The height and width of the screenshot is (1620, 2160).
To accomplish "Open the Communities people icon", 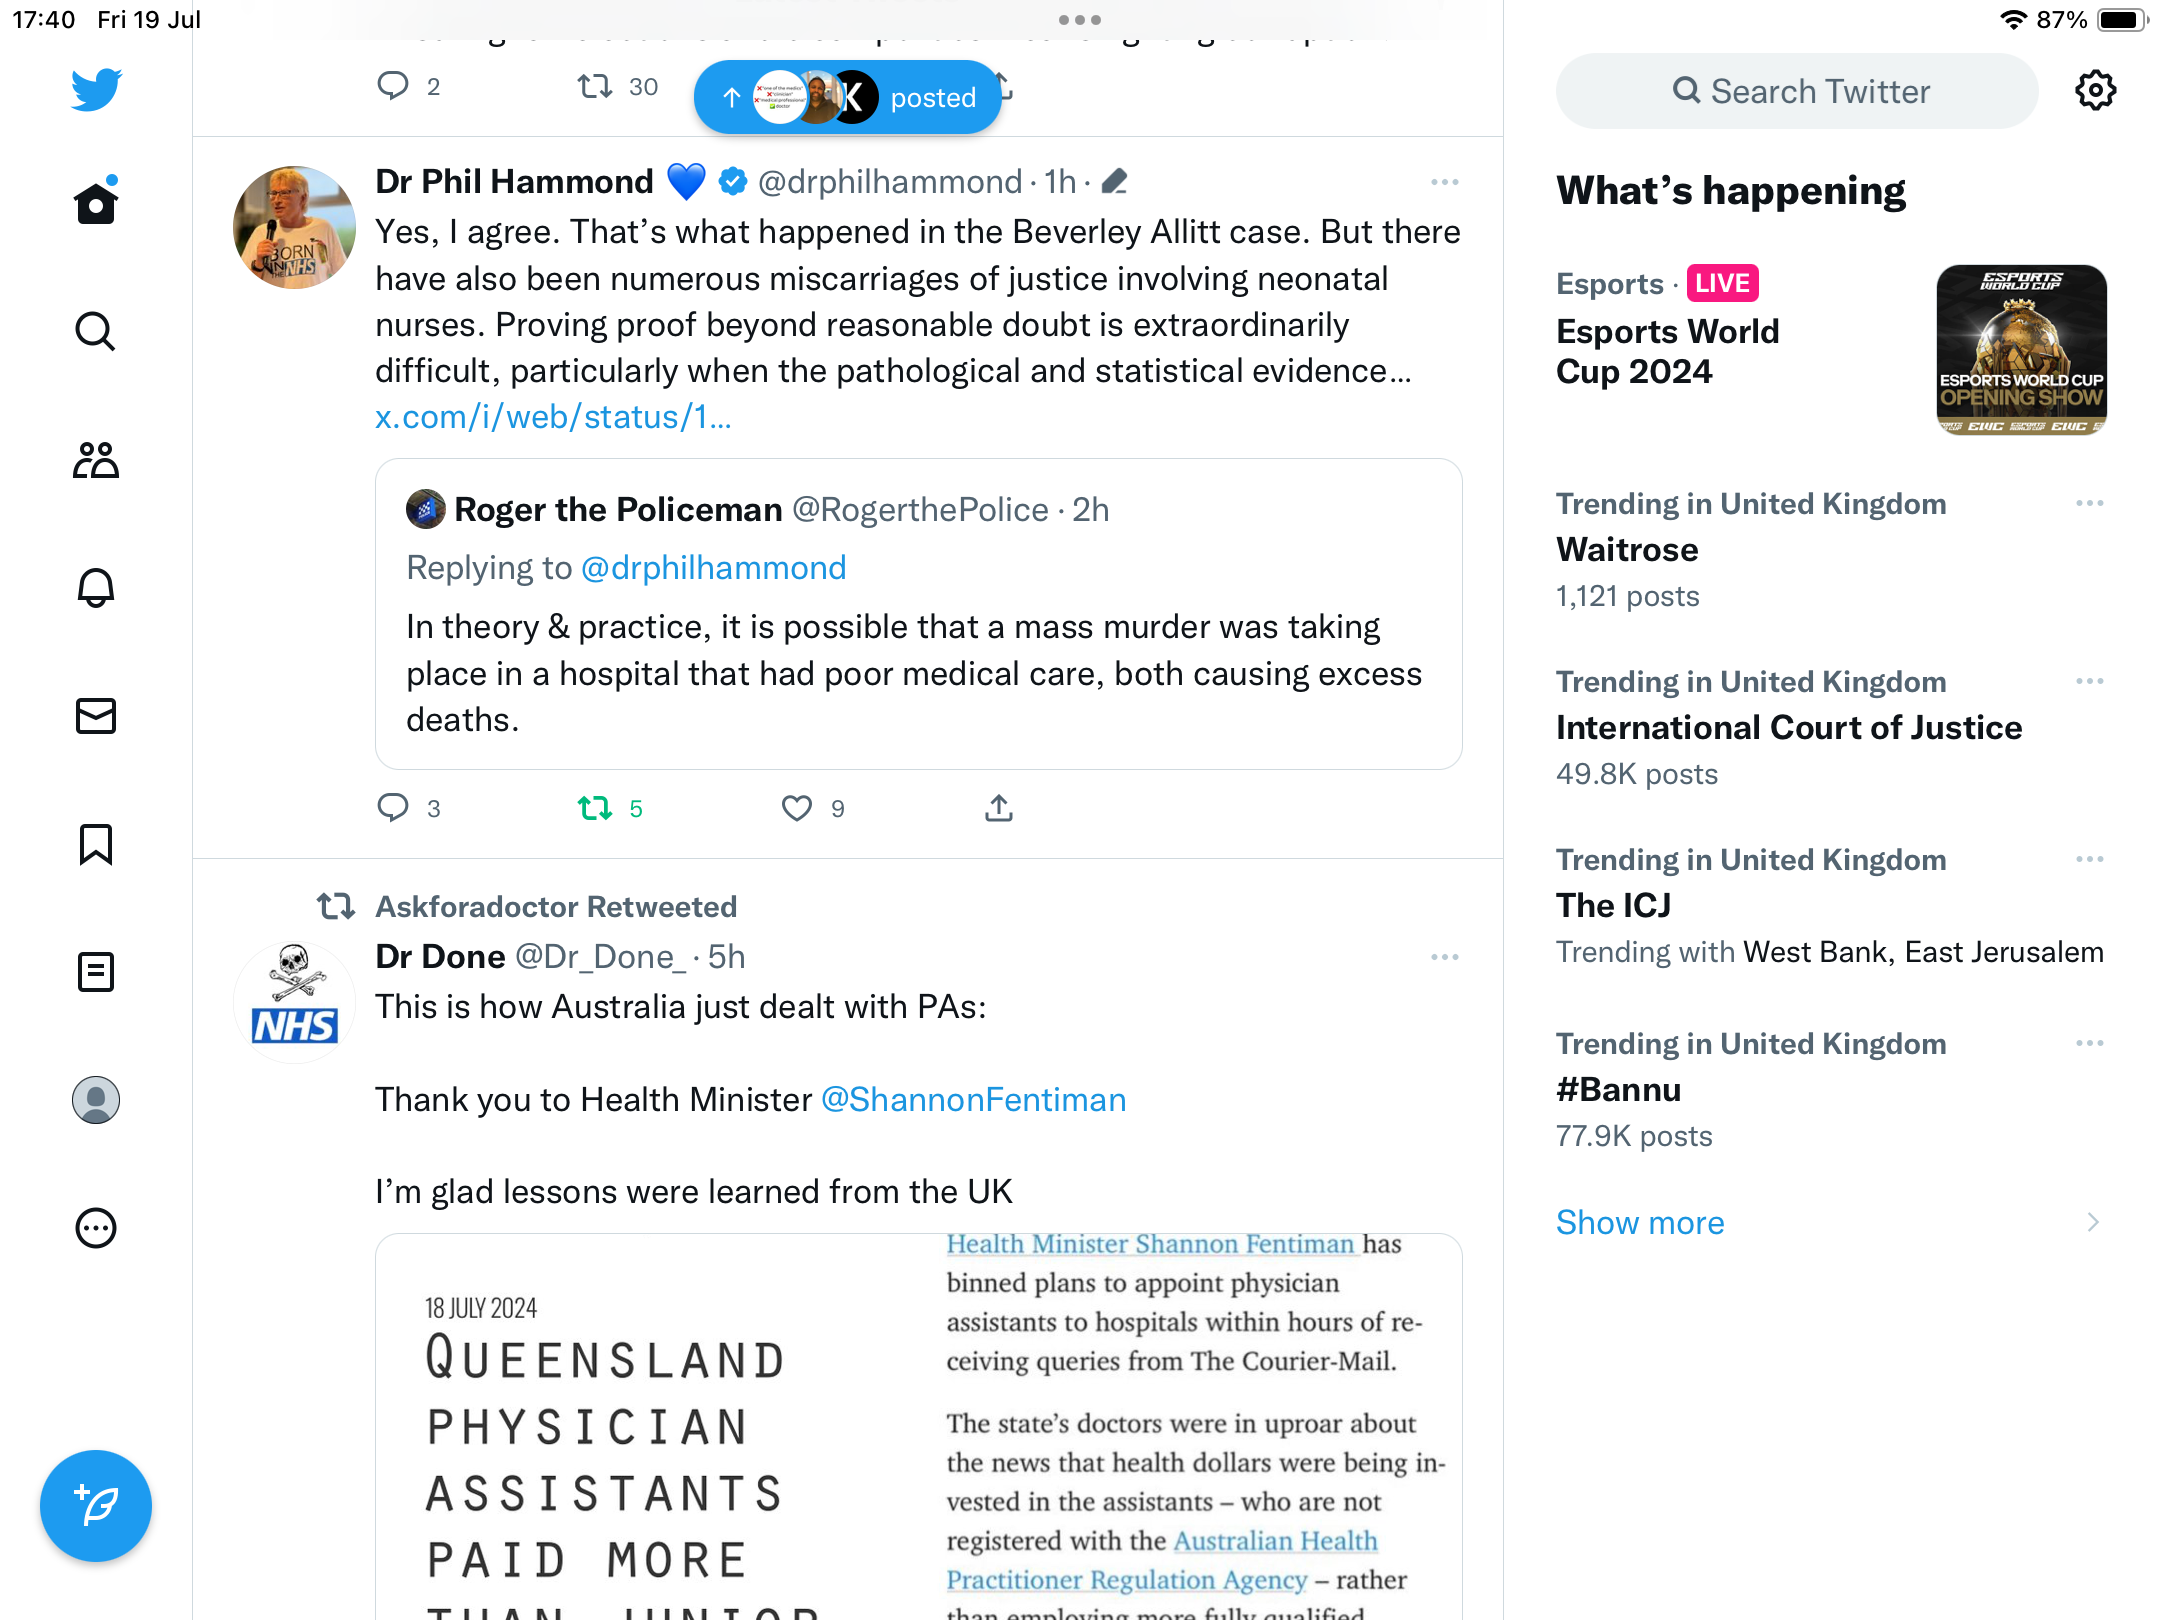I will pyautogui.click(x=96, y=460).
